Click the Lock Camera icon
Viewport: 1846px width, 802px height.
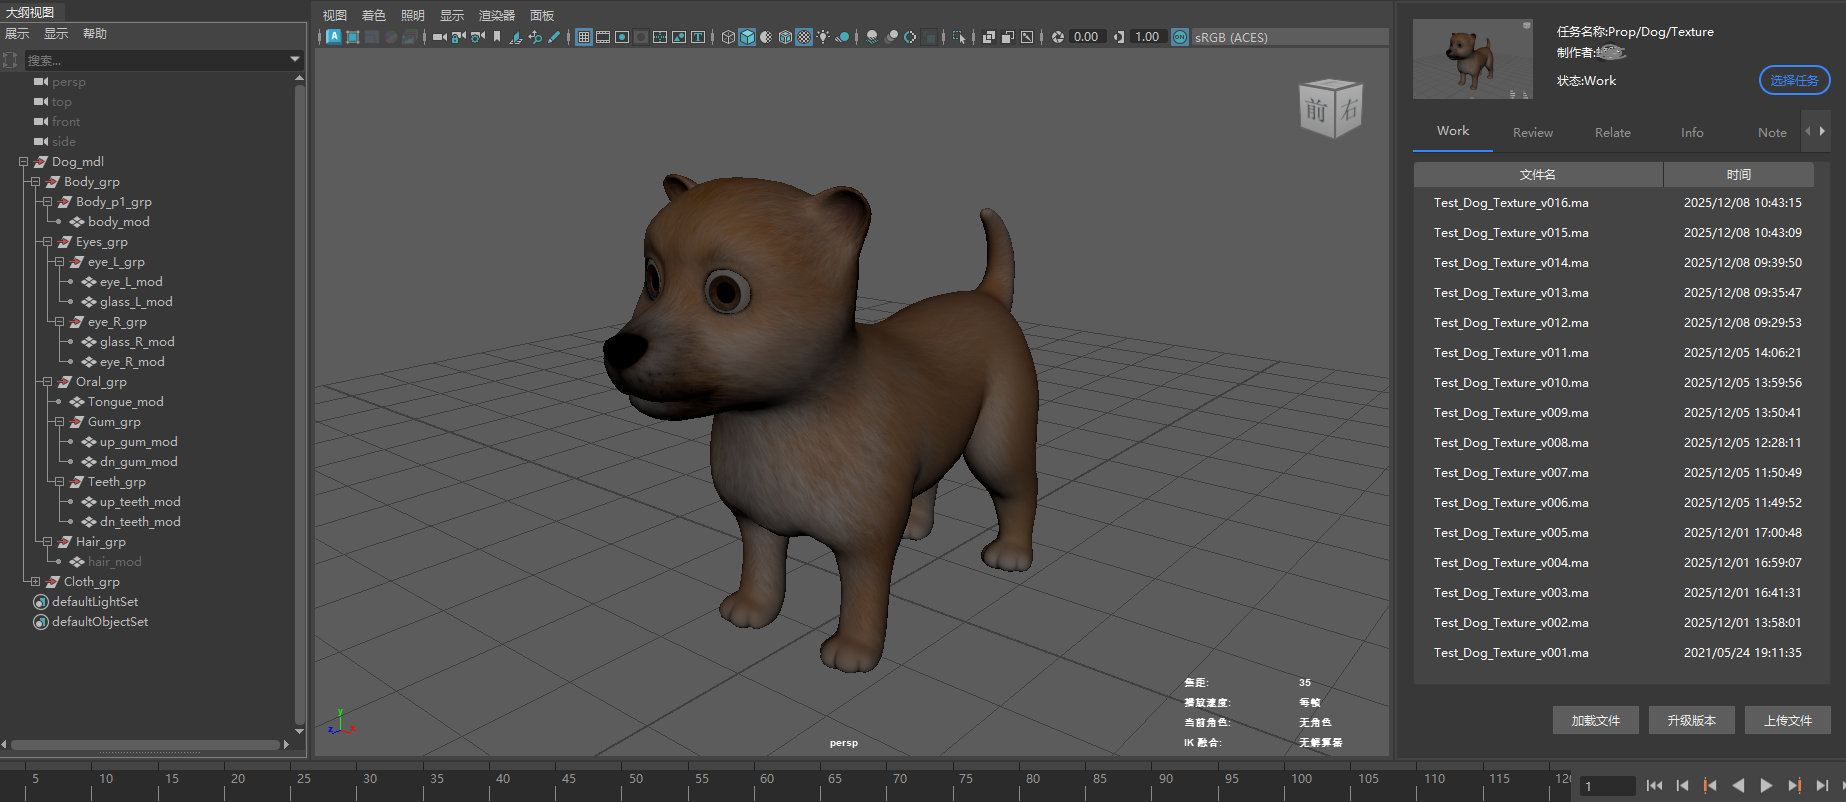(458, 37)
